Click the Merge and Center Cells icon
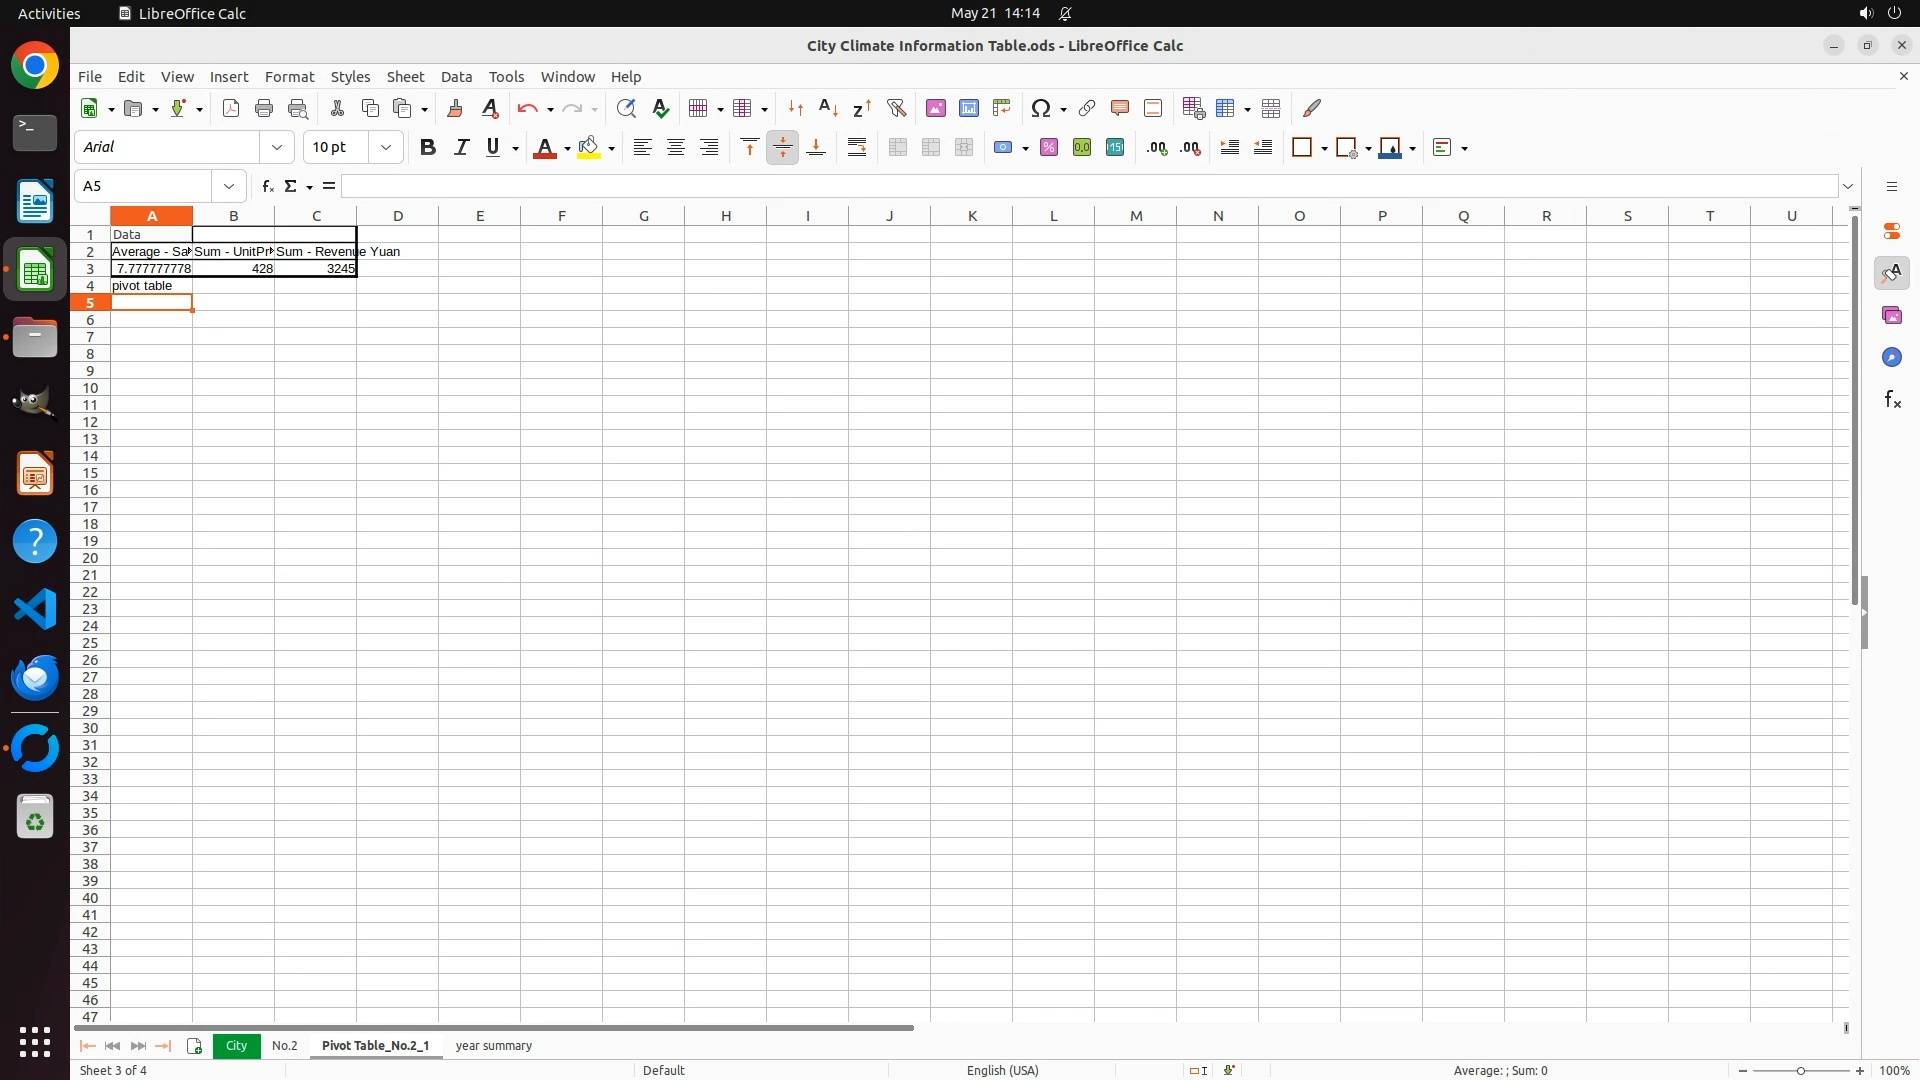This screenshot has height=1080, width=1920. [x=898, y=147]
